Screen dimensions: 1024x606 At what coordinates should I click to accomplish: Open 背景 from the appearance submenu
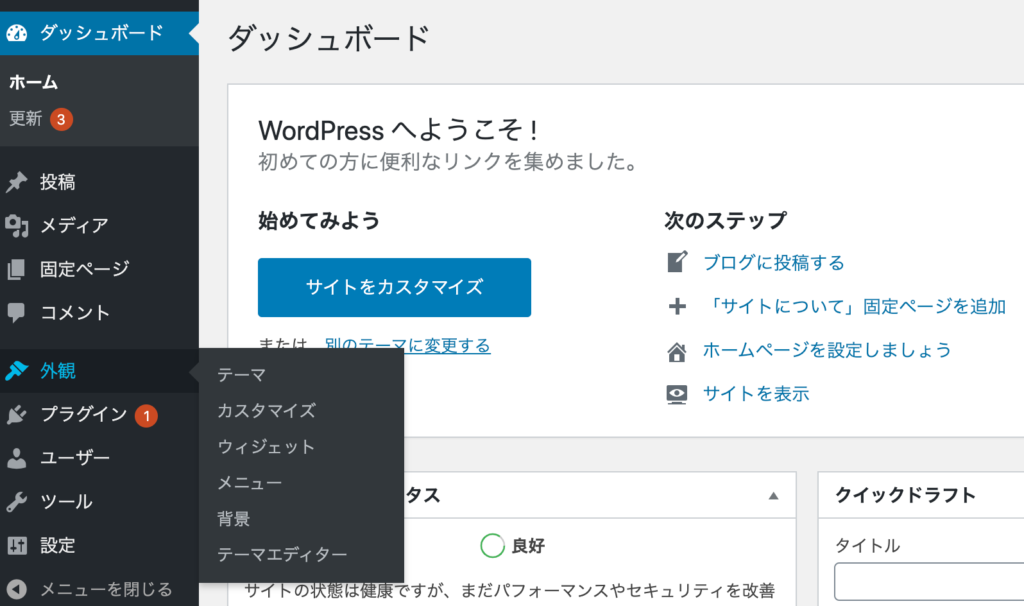pos(234,519)
